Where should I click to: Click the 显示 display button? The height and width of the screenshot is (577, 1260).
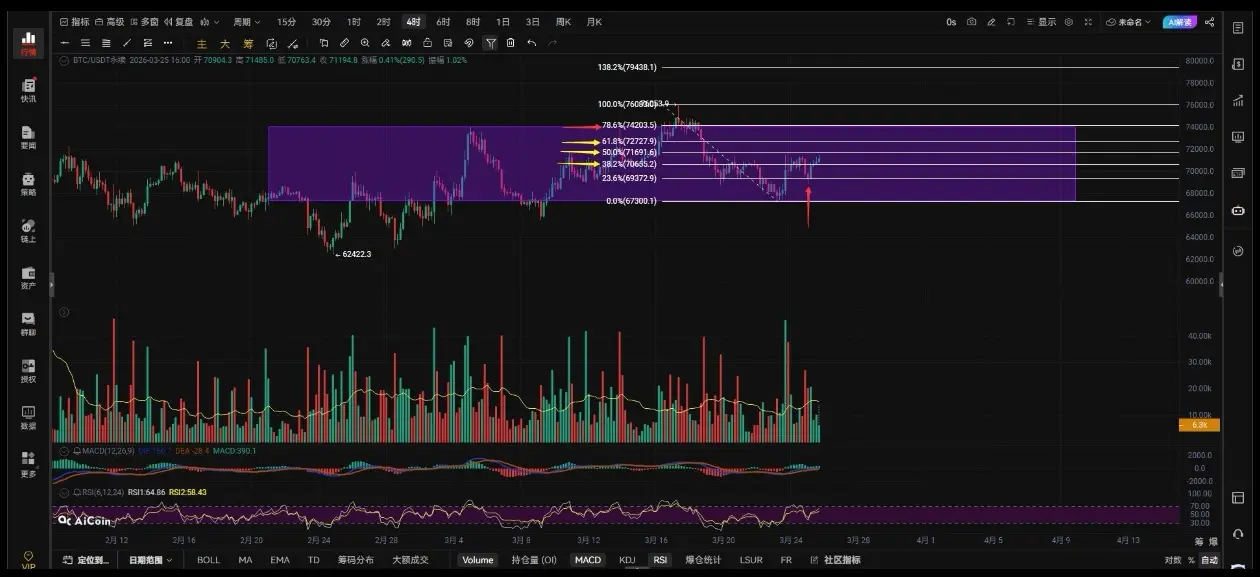click(x=1041, y=21)
